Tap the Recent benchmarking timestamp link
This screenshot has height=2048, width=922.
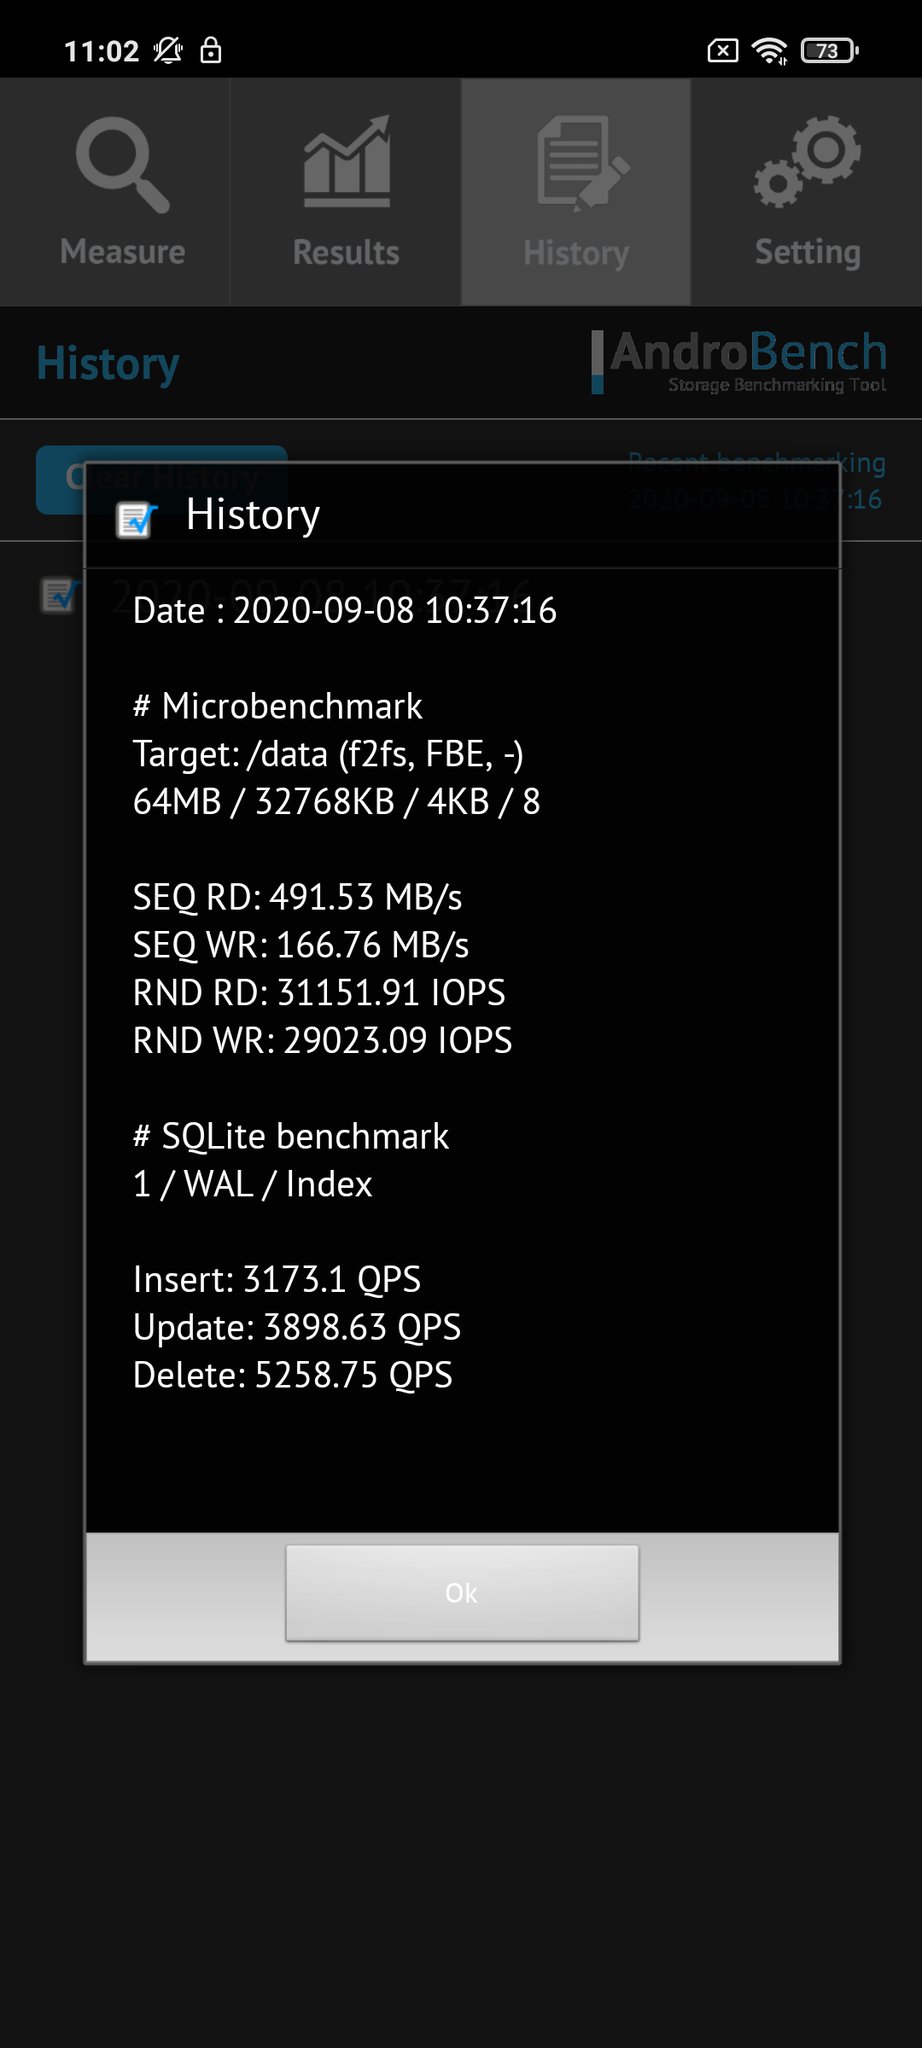pyautogui.click(x=756, y=481)
